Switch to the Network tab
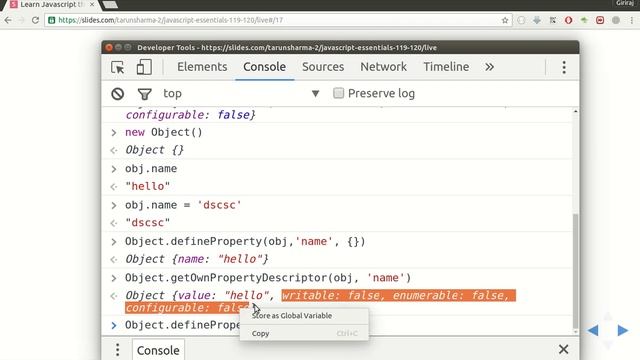The image size is (640, 360). point(383,67)
